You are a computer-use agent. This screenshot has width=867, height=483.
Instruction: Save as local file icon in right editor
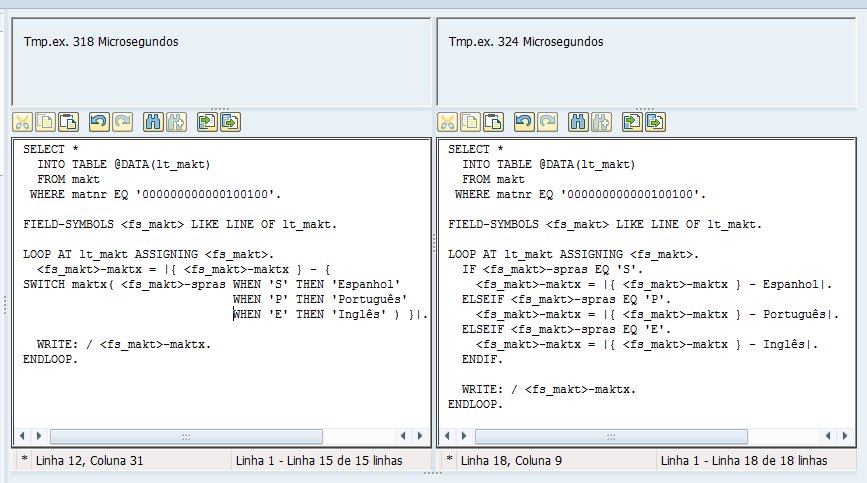[656, 122]
